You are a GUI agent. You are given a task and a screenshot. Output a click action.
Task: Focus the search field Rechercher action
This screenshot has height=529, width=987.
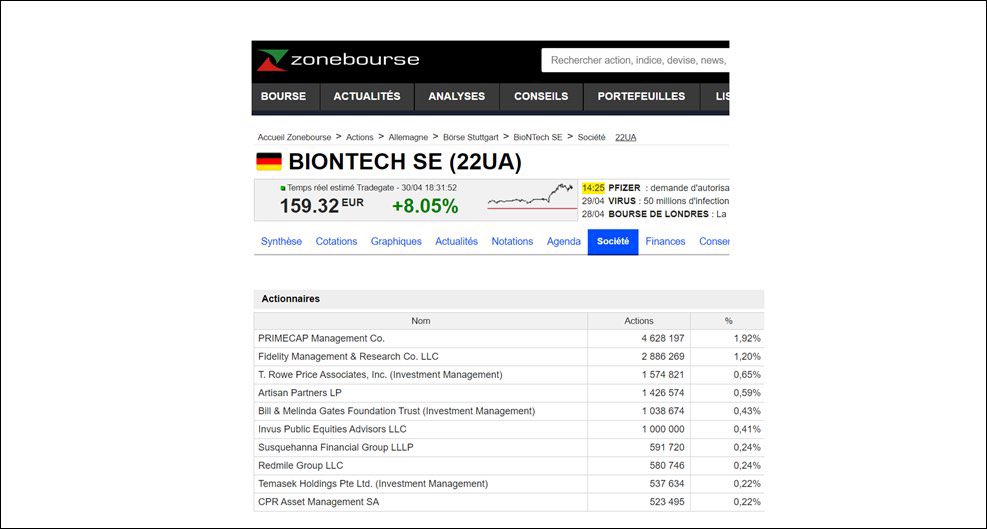pos(635,60)
